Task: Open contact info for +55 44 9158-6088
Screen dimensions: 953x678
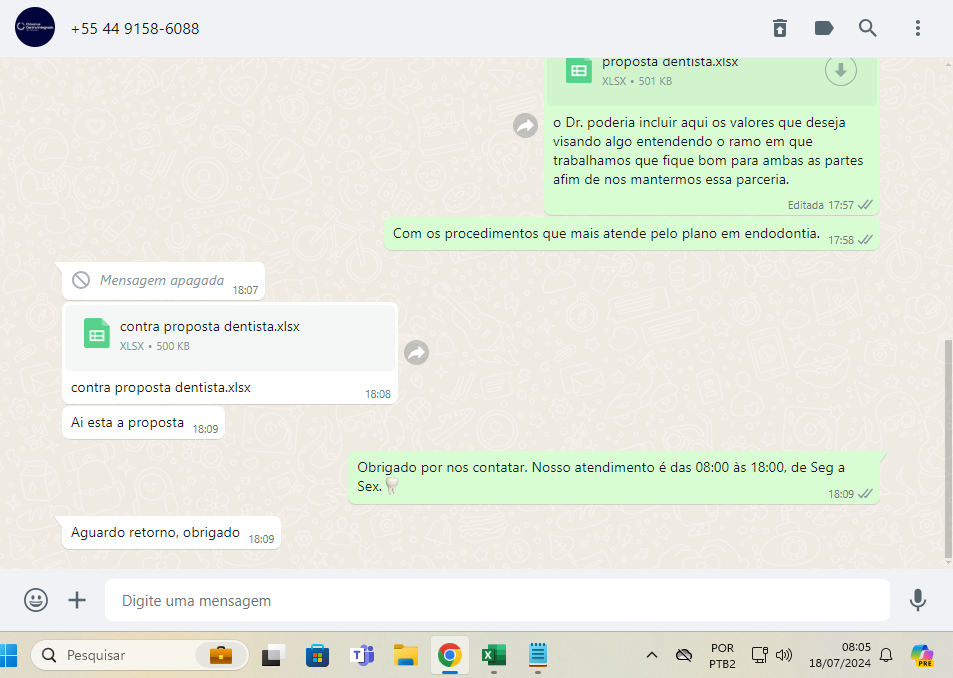Action: click(x=135, y=29)
